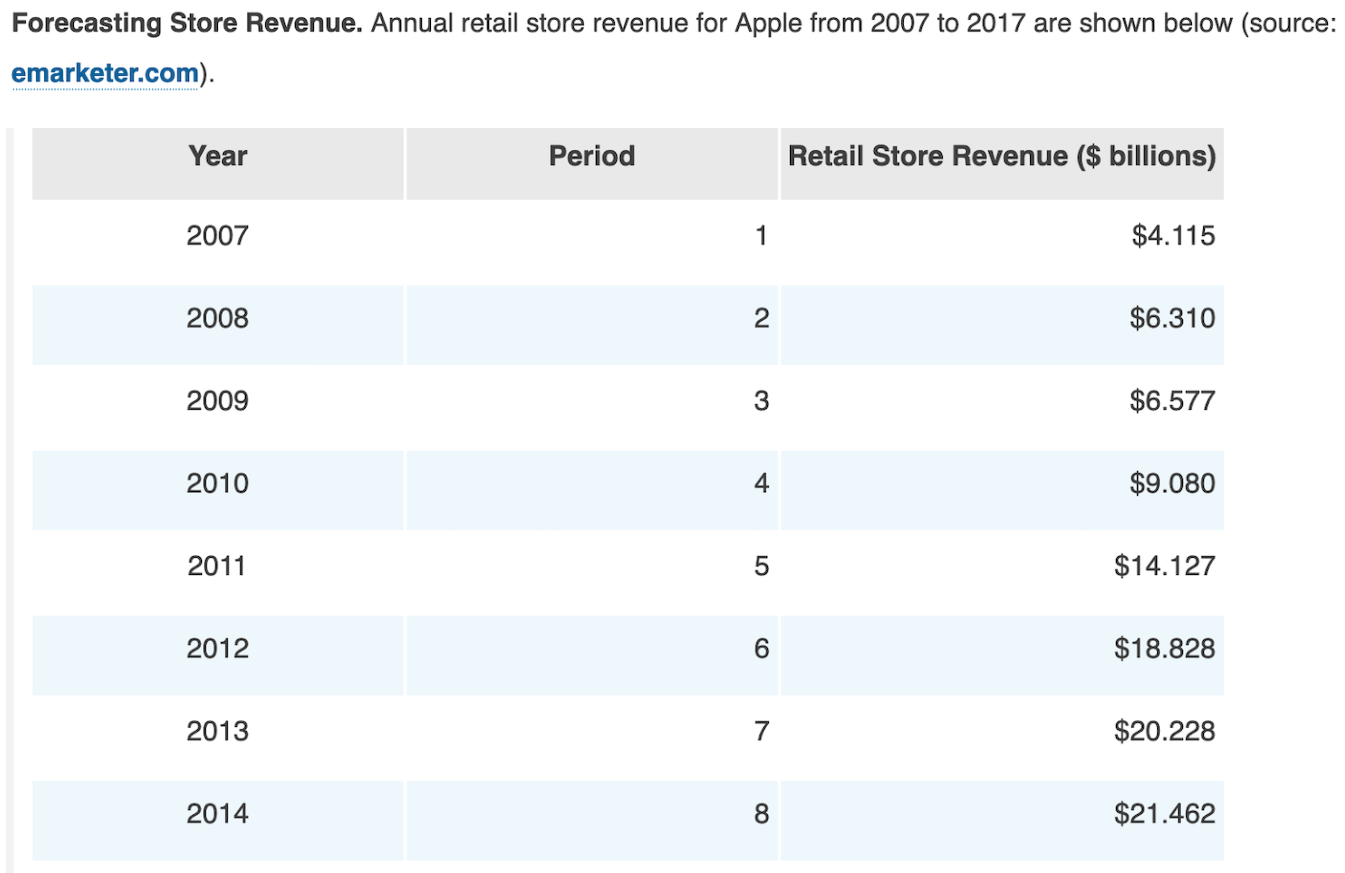This screenshot has height=873, width=1345.
Task: Click the $4.115 revenue value
Action: pos(1173,236)
